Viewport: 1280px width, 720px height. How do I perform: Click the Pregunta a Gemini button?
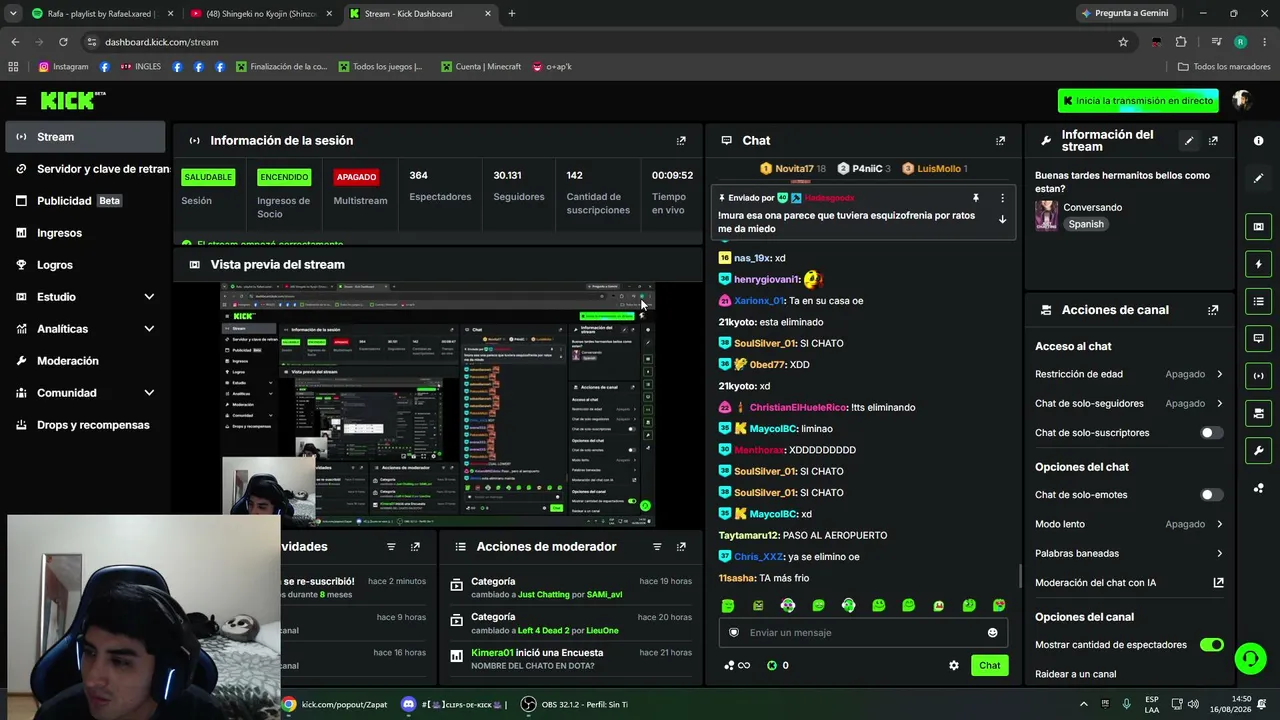click(x=1124, y=13)
